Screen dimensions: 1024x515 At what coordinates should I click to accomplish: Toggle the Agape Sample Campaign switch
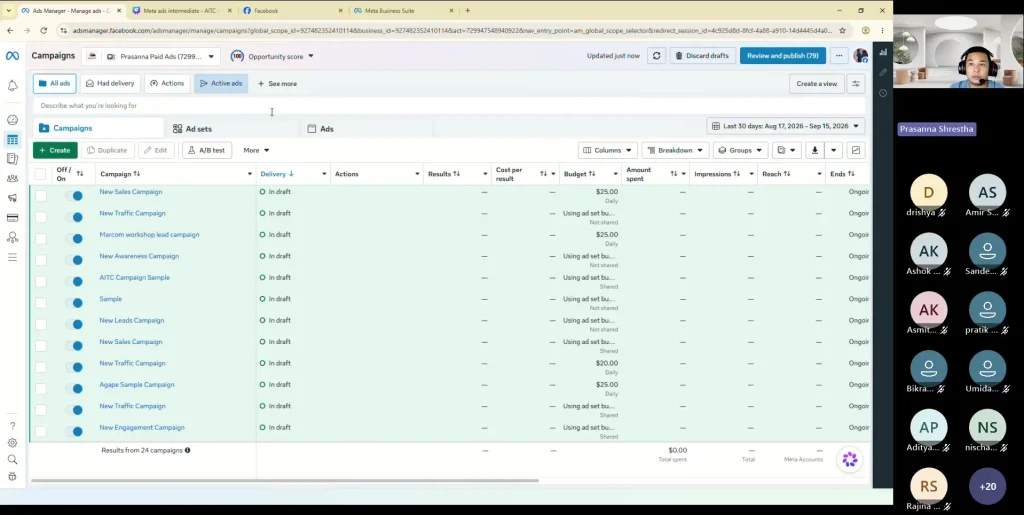(x=74, y=388)
